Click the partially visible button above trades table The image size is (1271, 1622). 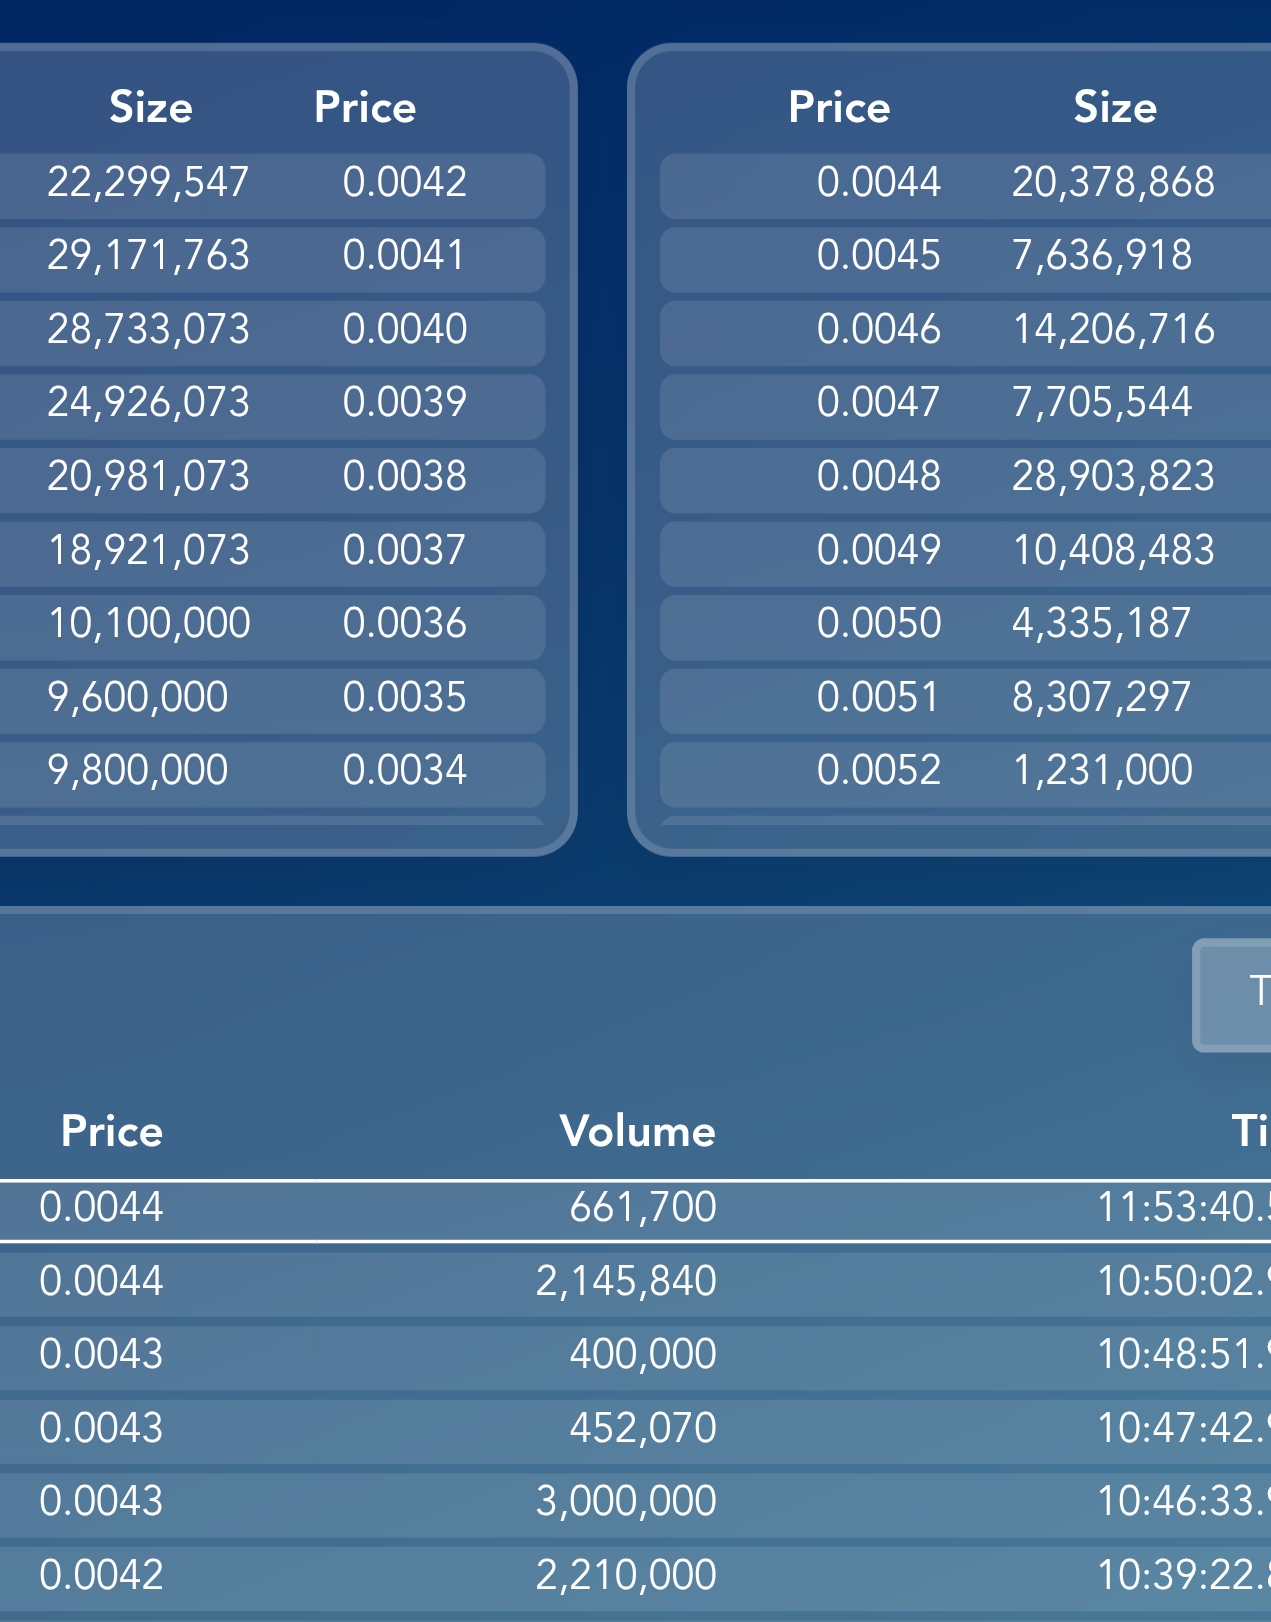click(1232, 995)
